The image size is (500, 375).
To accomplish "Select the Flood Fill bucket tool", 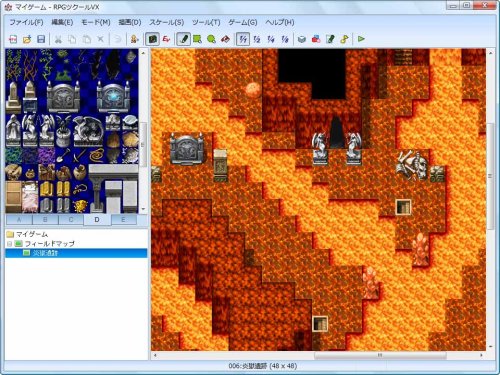I will pyautogui.click(x=226, y=39).
